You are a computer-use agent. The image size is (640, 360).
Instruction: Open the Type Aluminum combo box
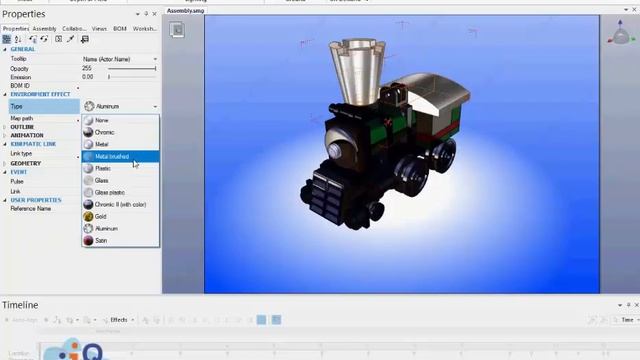pyautogui.click(x=120, y=107)
